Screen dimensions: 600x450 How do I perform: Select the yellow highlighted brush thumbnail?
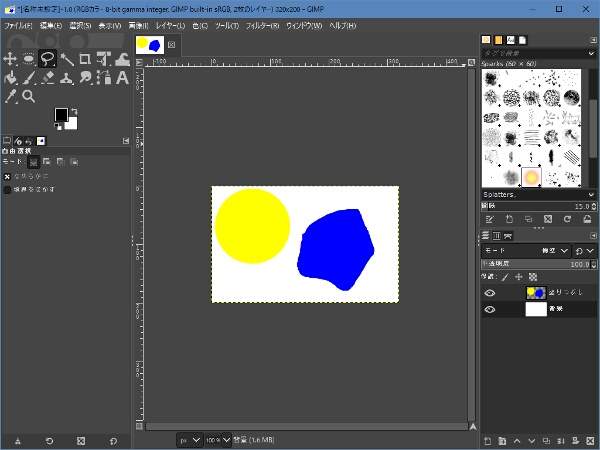(532, 177)
